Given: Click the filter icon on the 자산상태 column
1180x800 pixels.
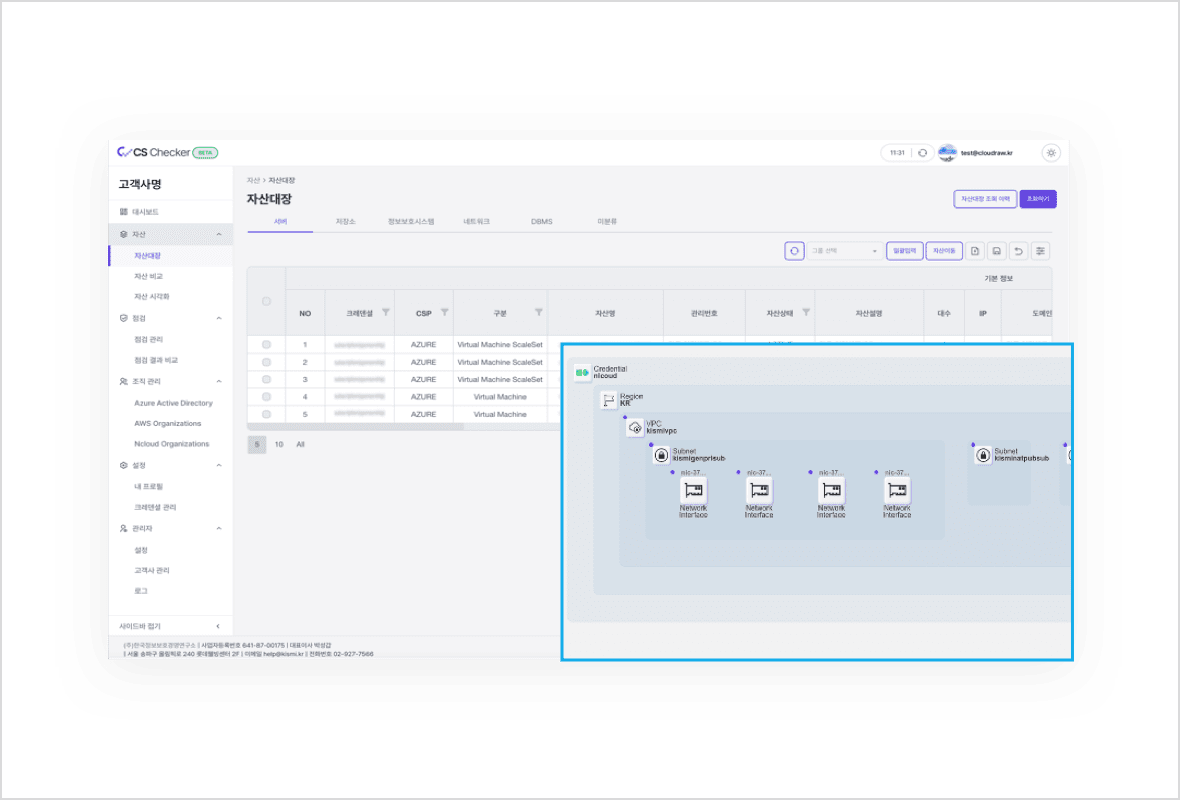Looking at the screenshot, I should (x=806, y=313).
